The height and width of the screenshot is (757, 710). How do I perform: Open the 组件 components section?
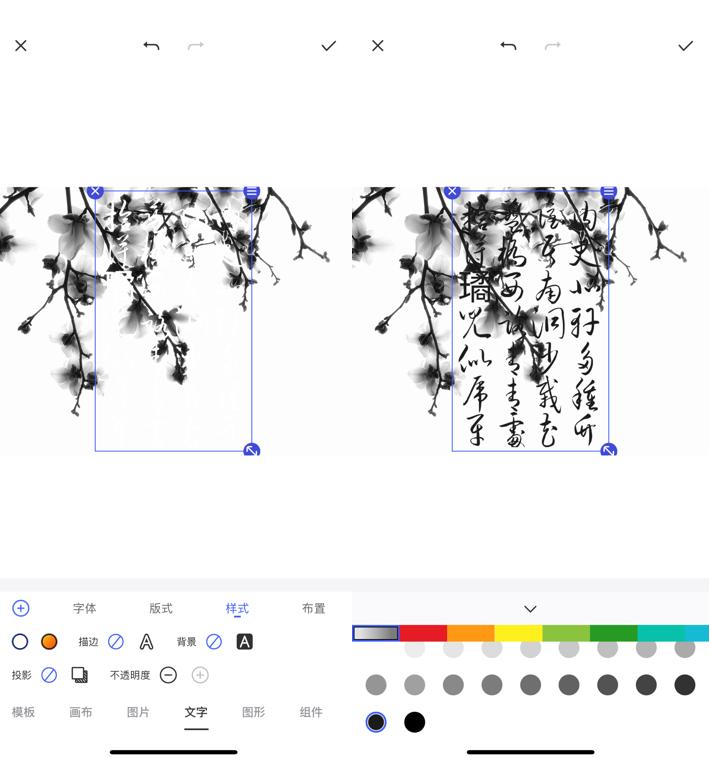[x=311, y=712]
